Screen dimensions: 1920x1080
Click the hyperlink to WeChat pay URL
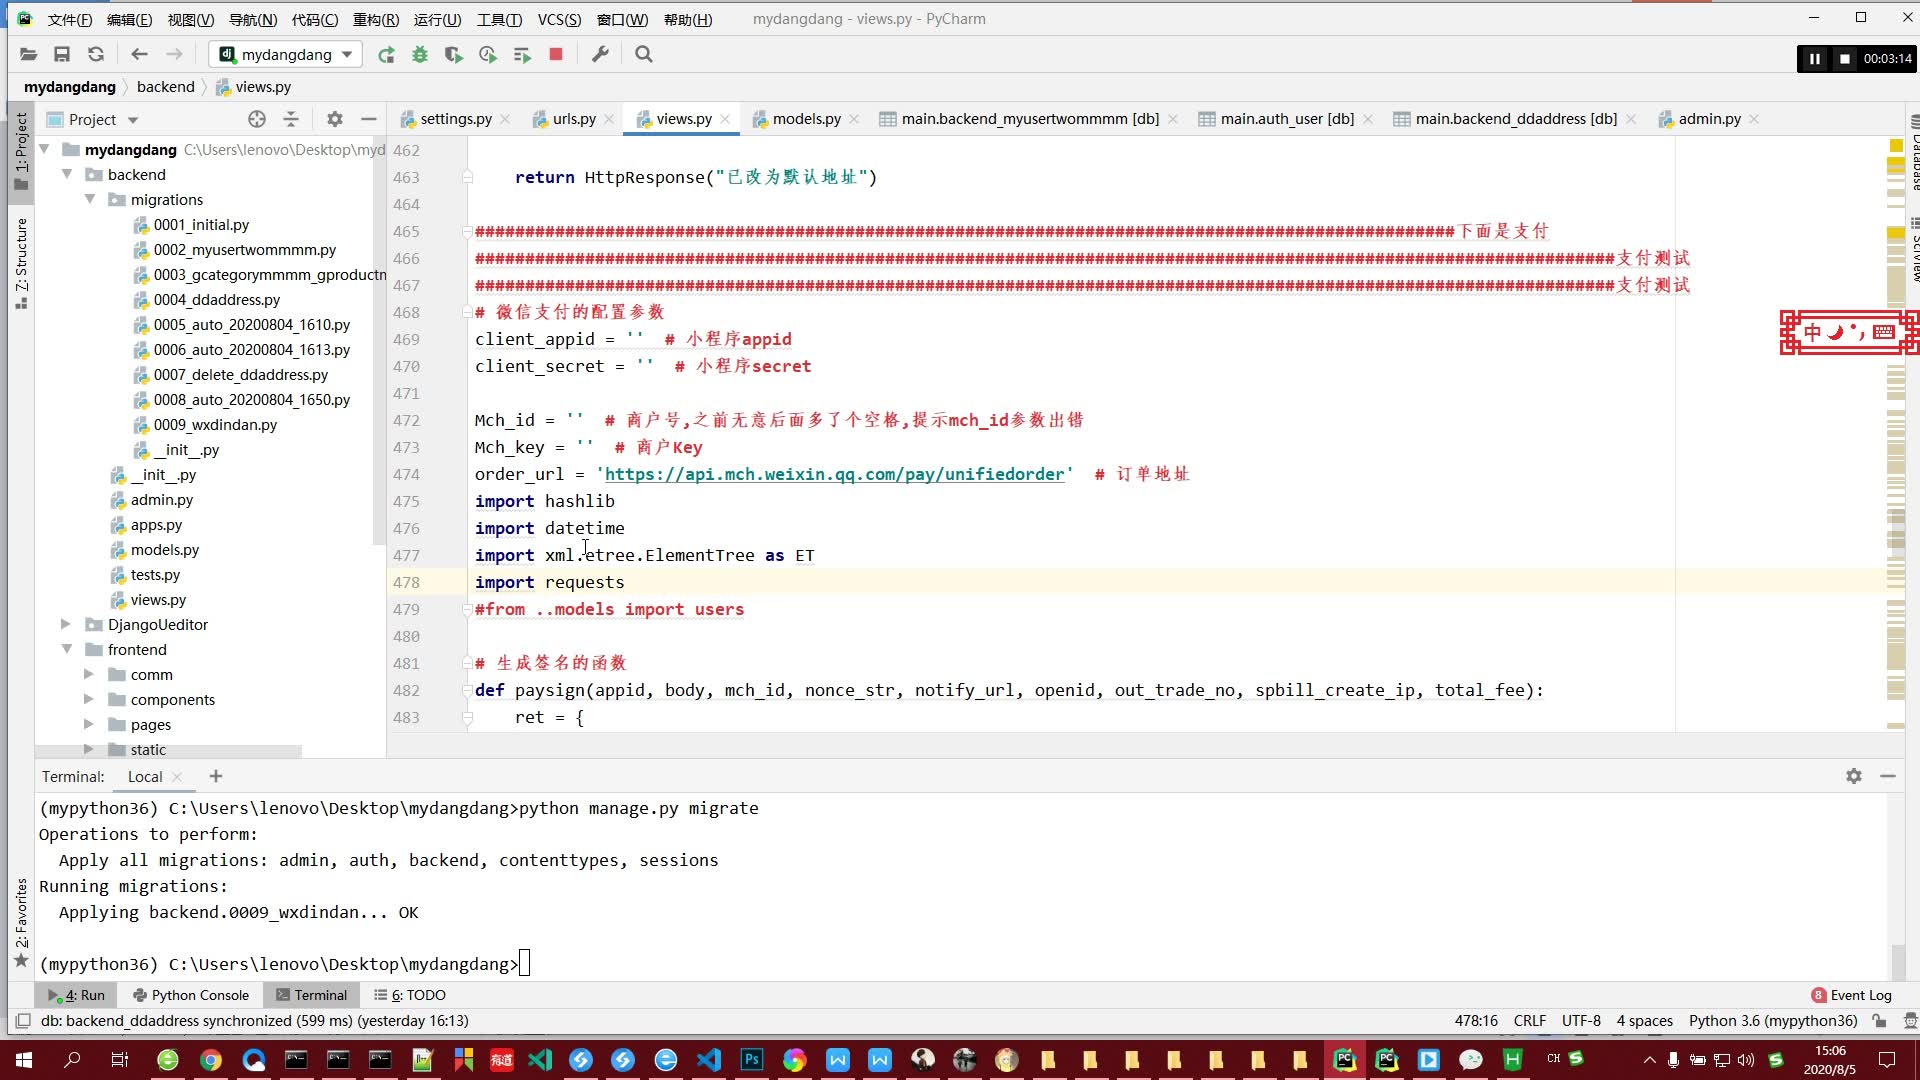click(x=836, y=473)
